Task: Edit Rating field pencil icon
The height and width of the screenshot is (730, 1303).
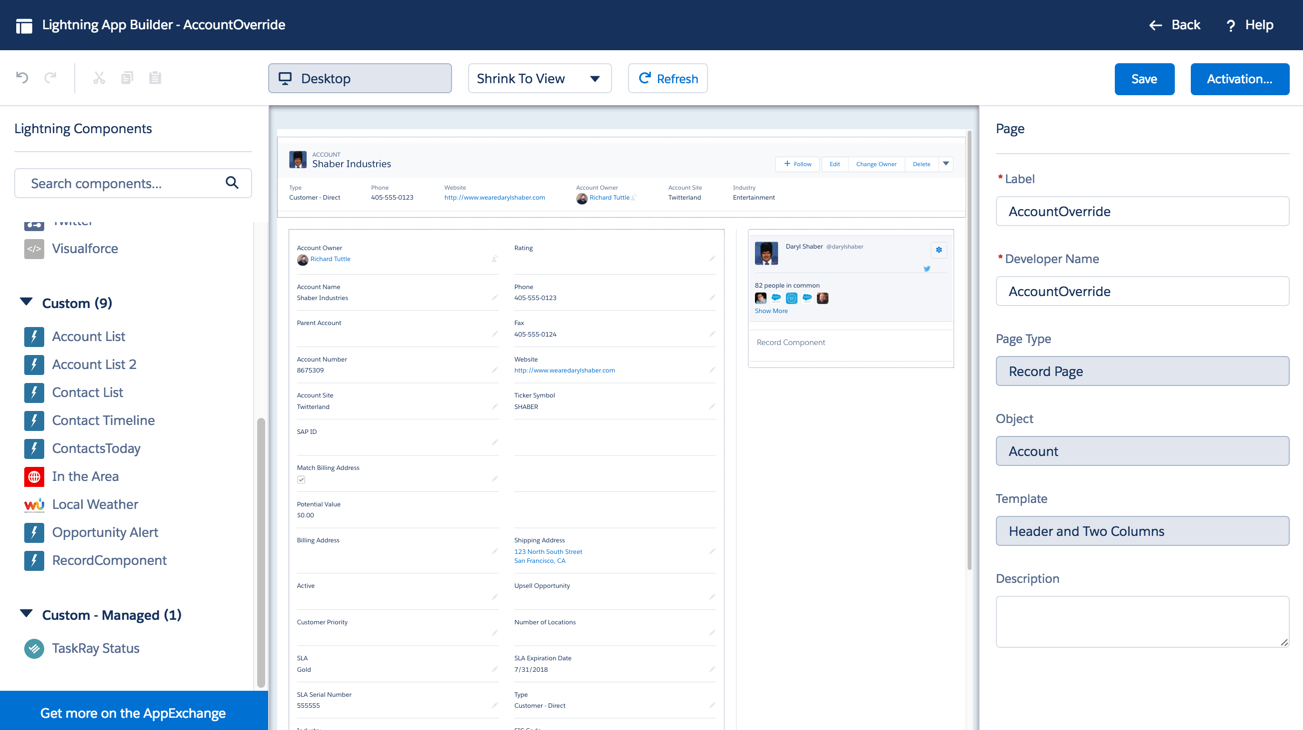Action: click(712, 259)
